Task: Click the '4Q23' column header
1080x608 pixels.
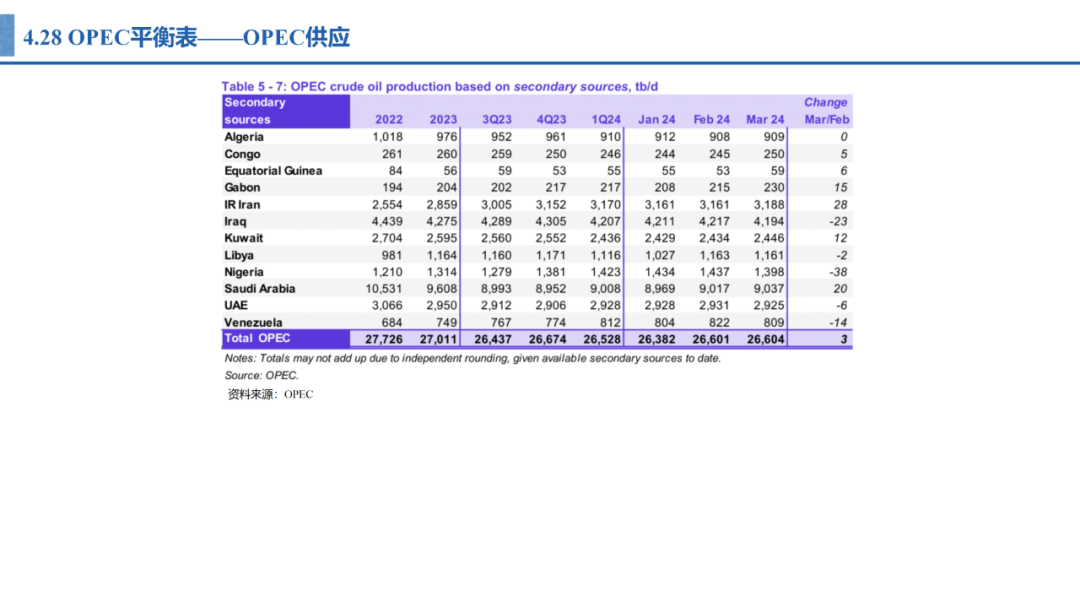Action: click(551, 120)
